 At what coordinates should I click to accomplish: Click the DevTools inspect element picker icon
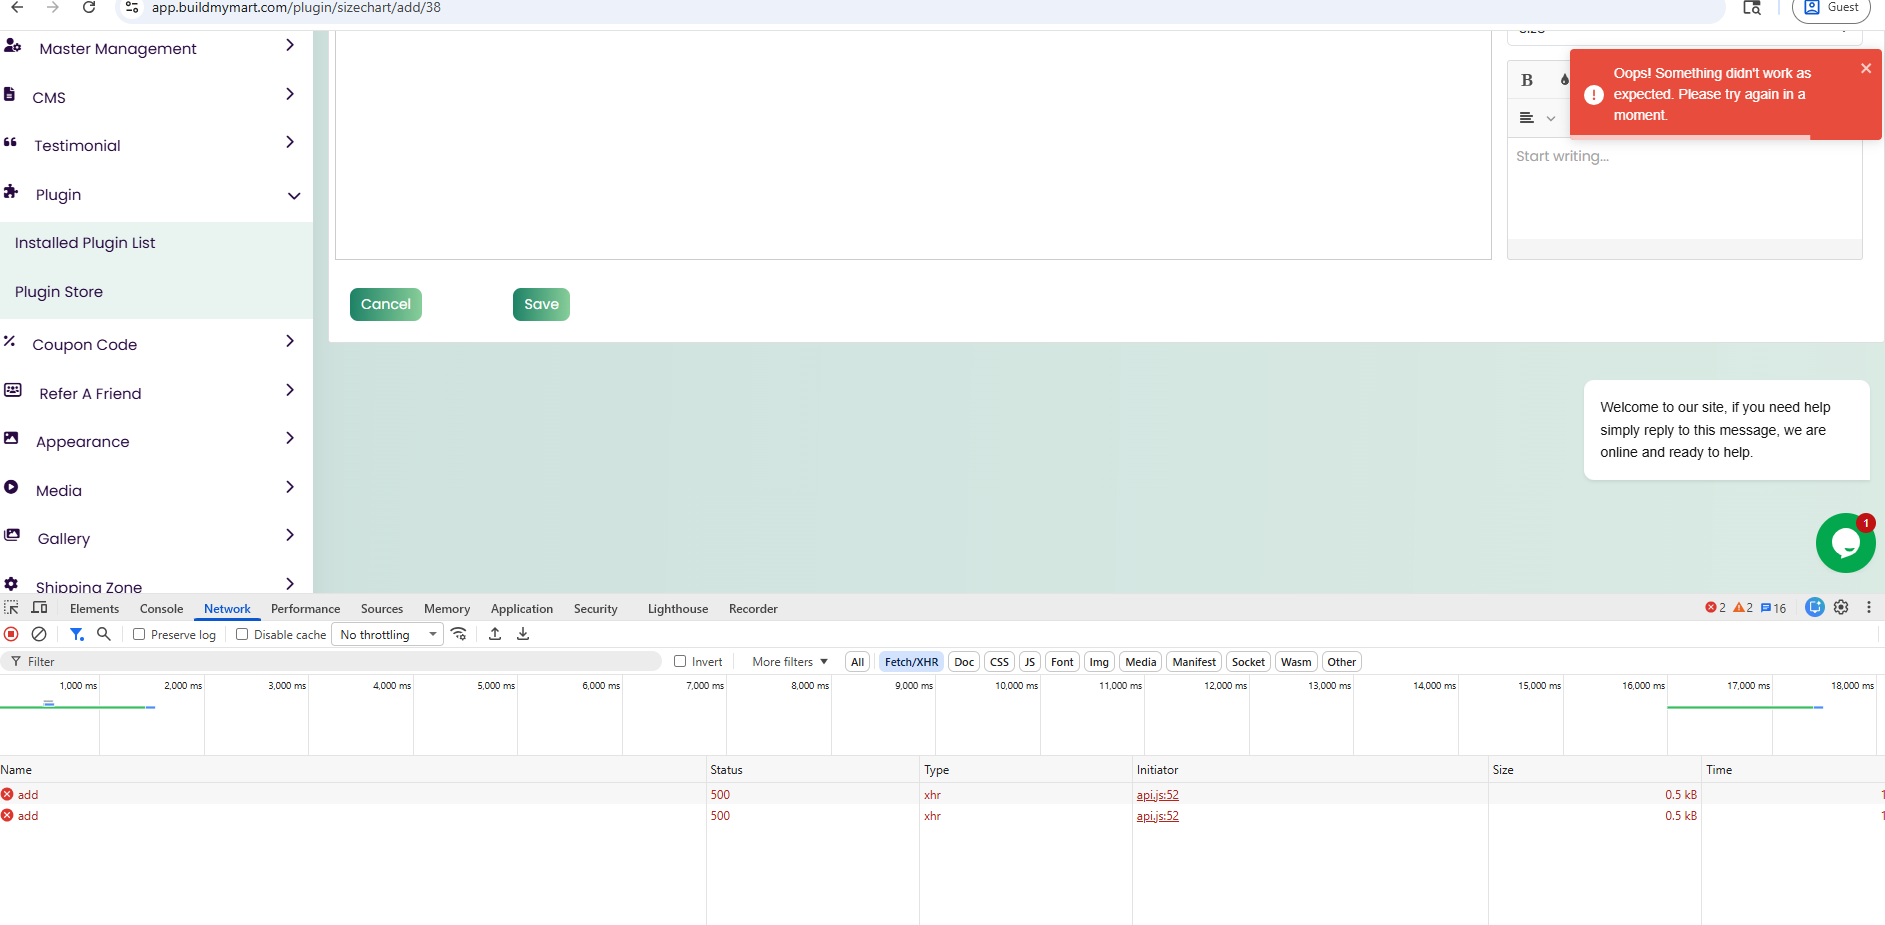(11, 608)
